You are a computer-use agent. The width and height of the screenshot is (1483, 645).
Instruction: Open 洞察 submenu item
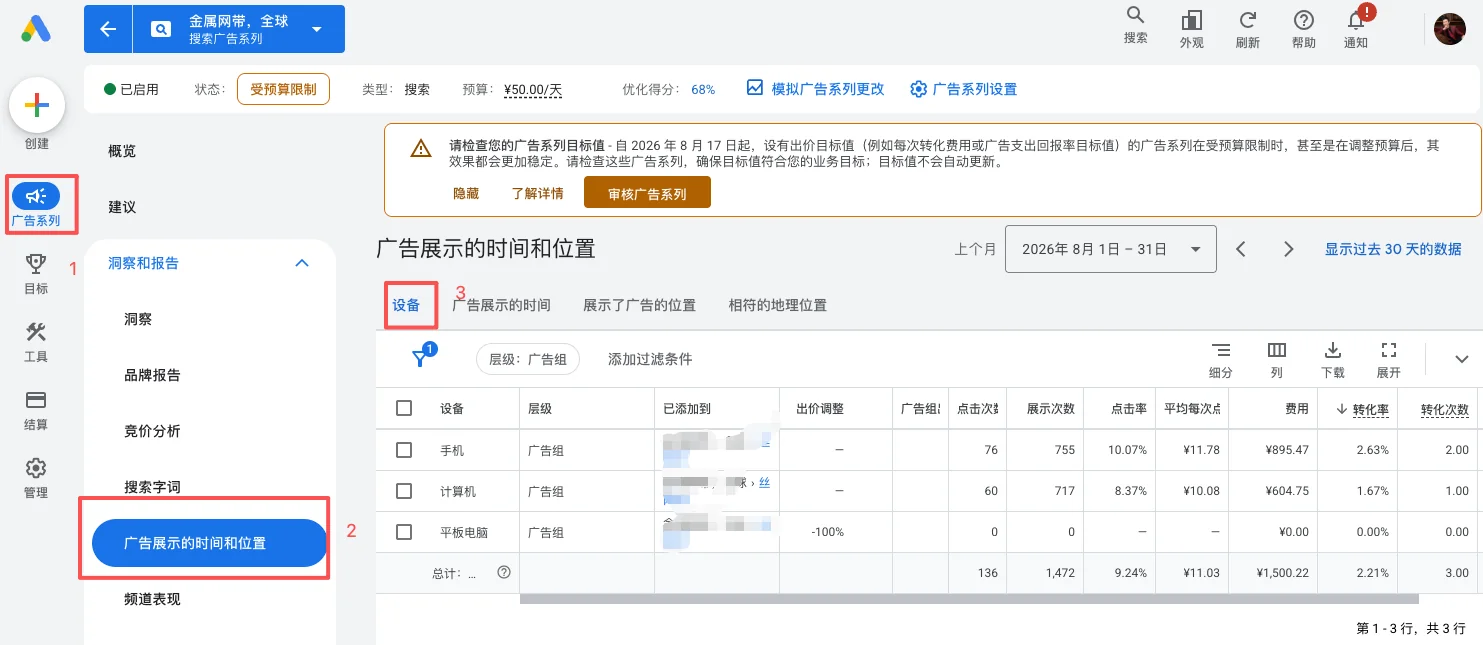point(138,319)
